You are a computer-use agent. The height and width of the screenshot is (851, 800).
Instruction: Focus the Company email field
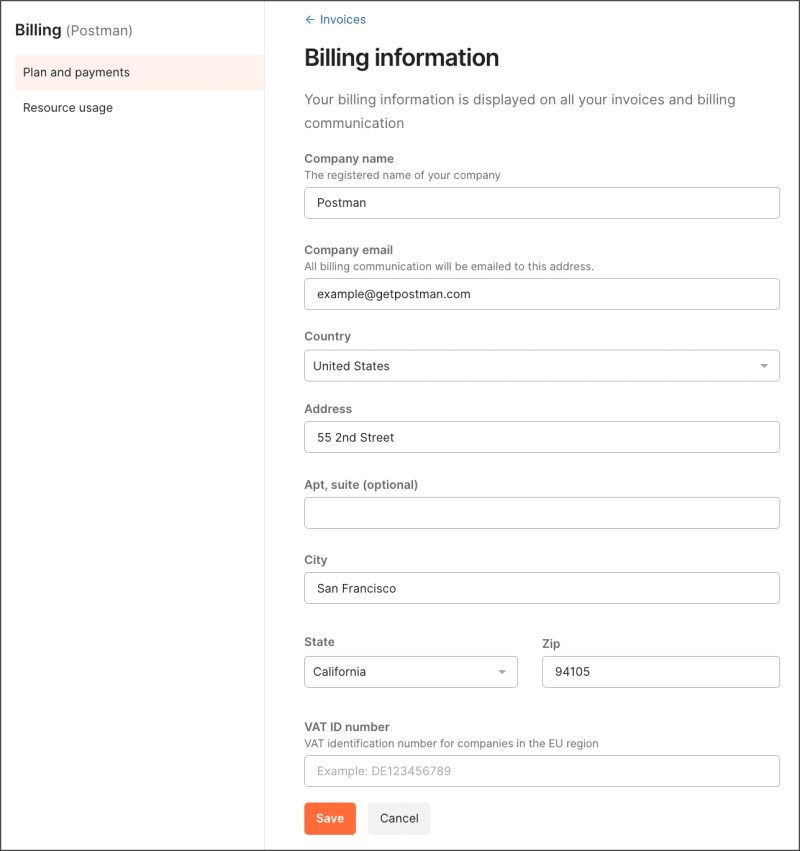(542, 294)
